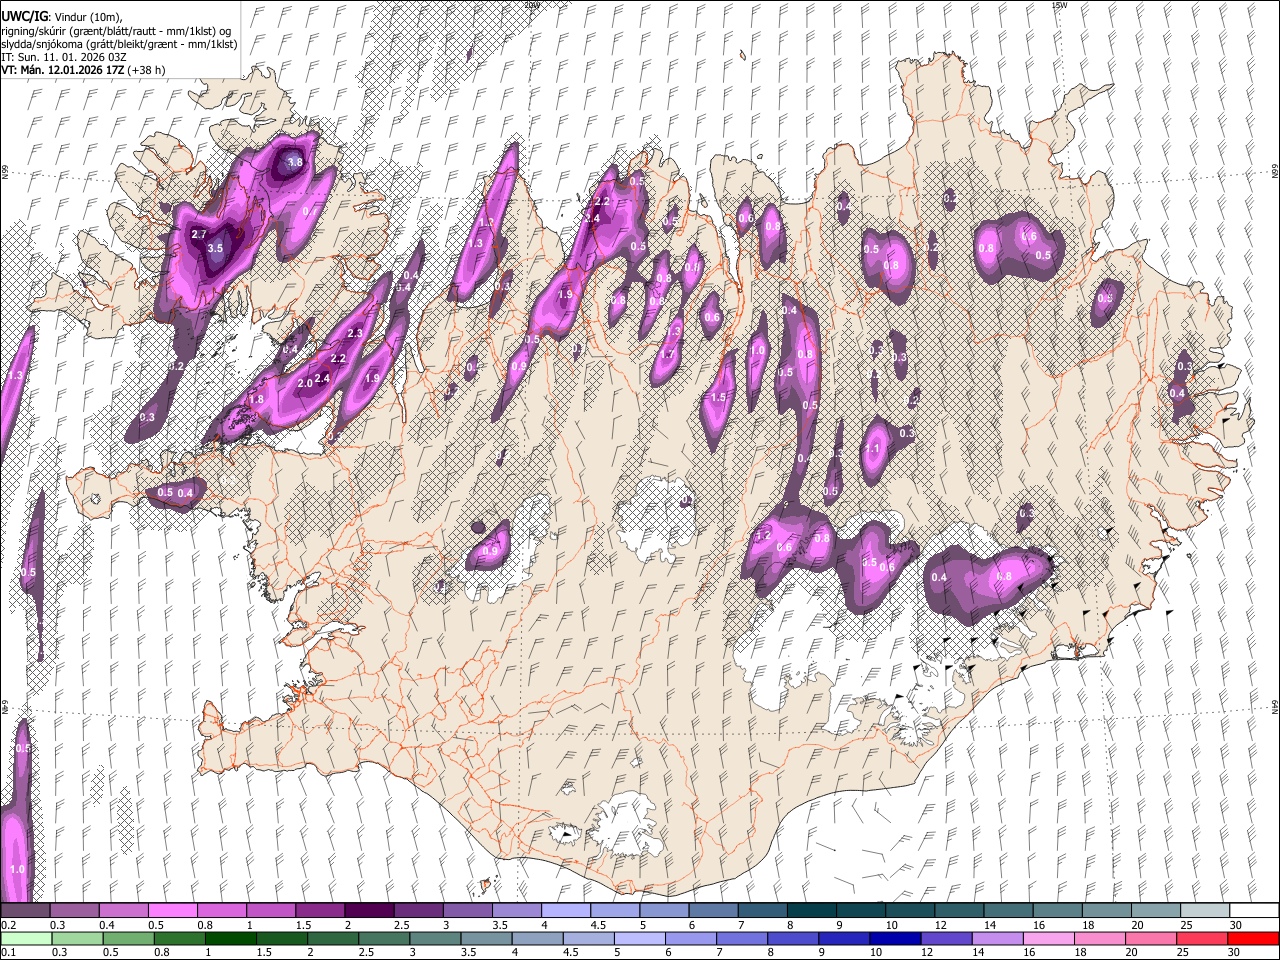Image resolution: width=1280 pixels, height=960 pixels.
Task: Click the 2.7 precipitation value on map
Action: (198, 234)
